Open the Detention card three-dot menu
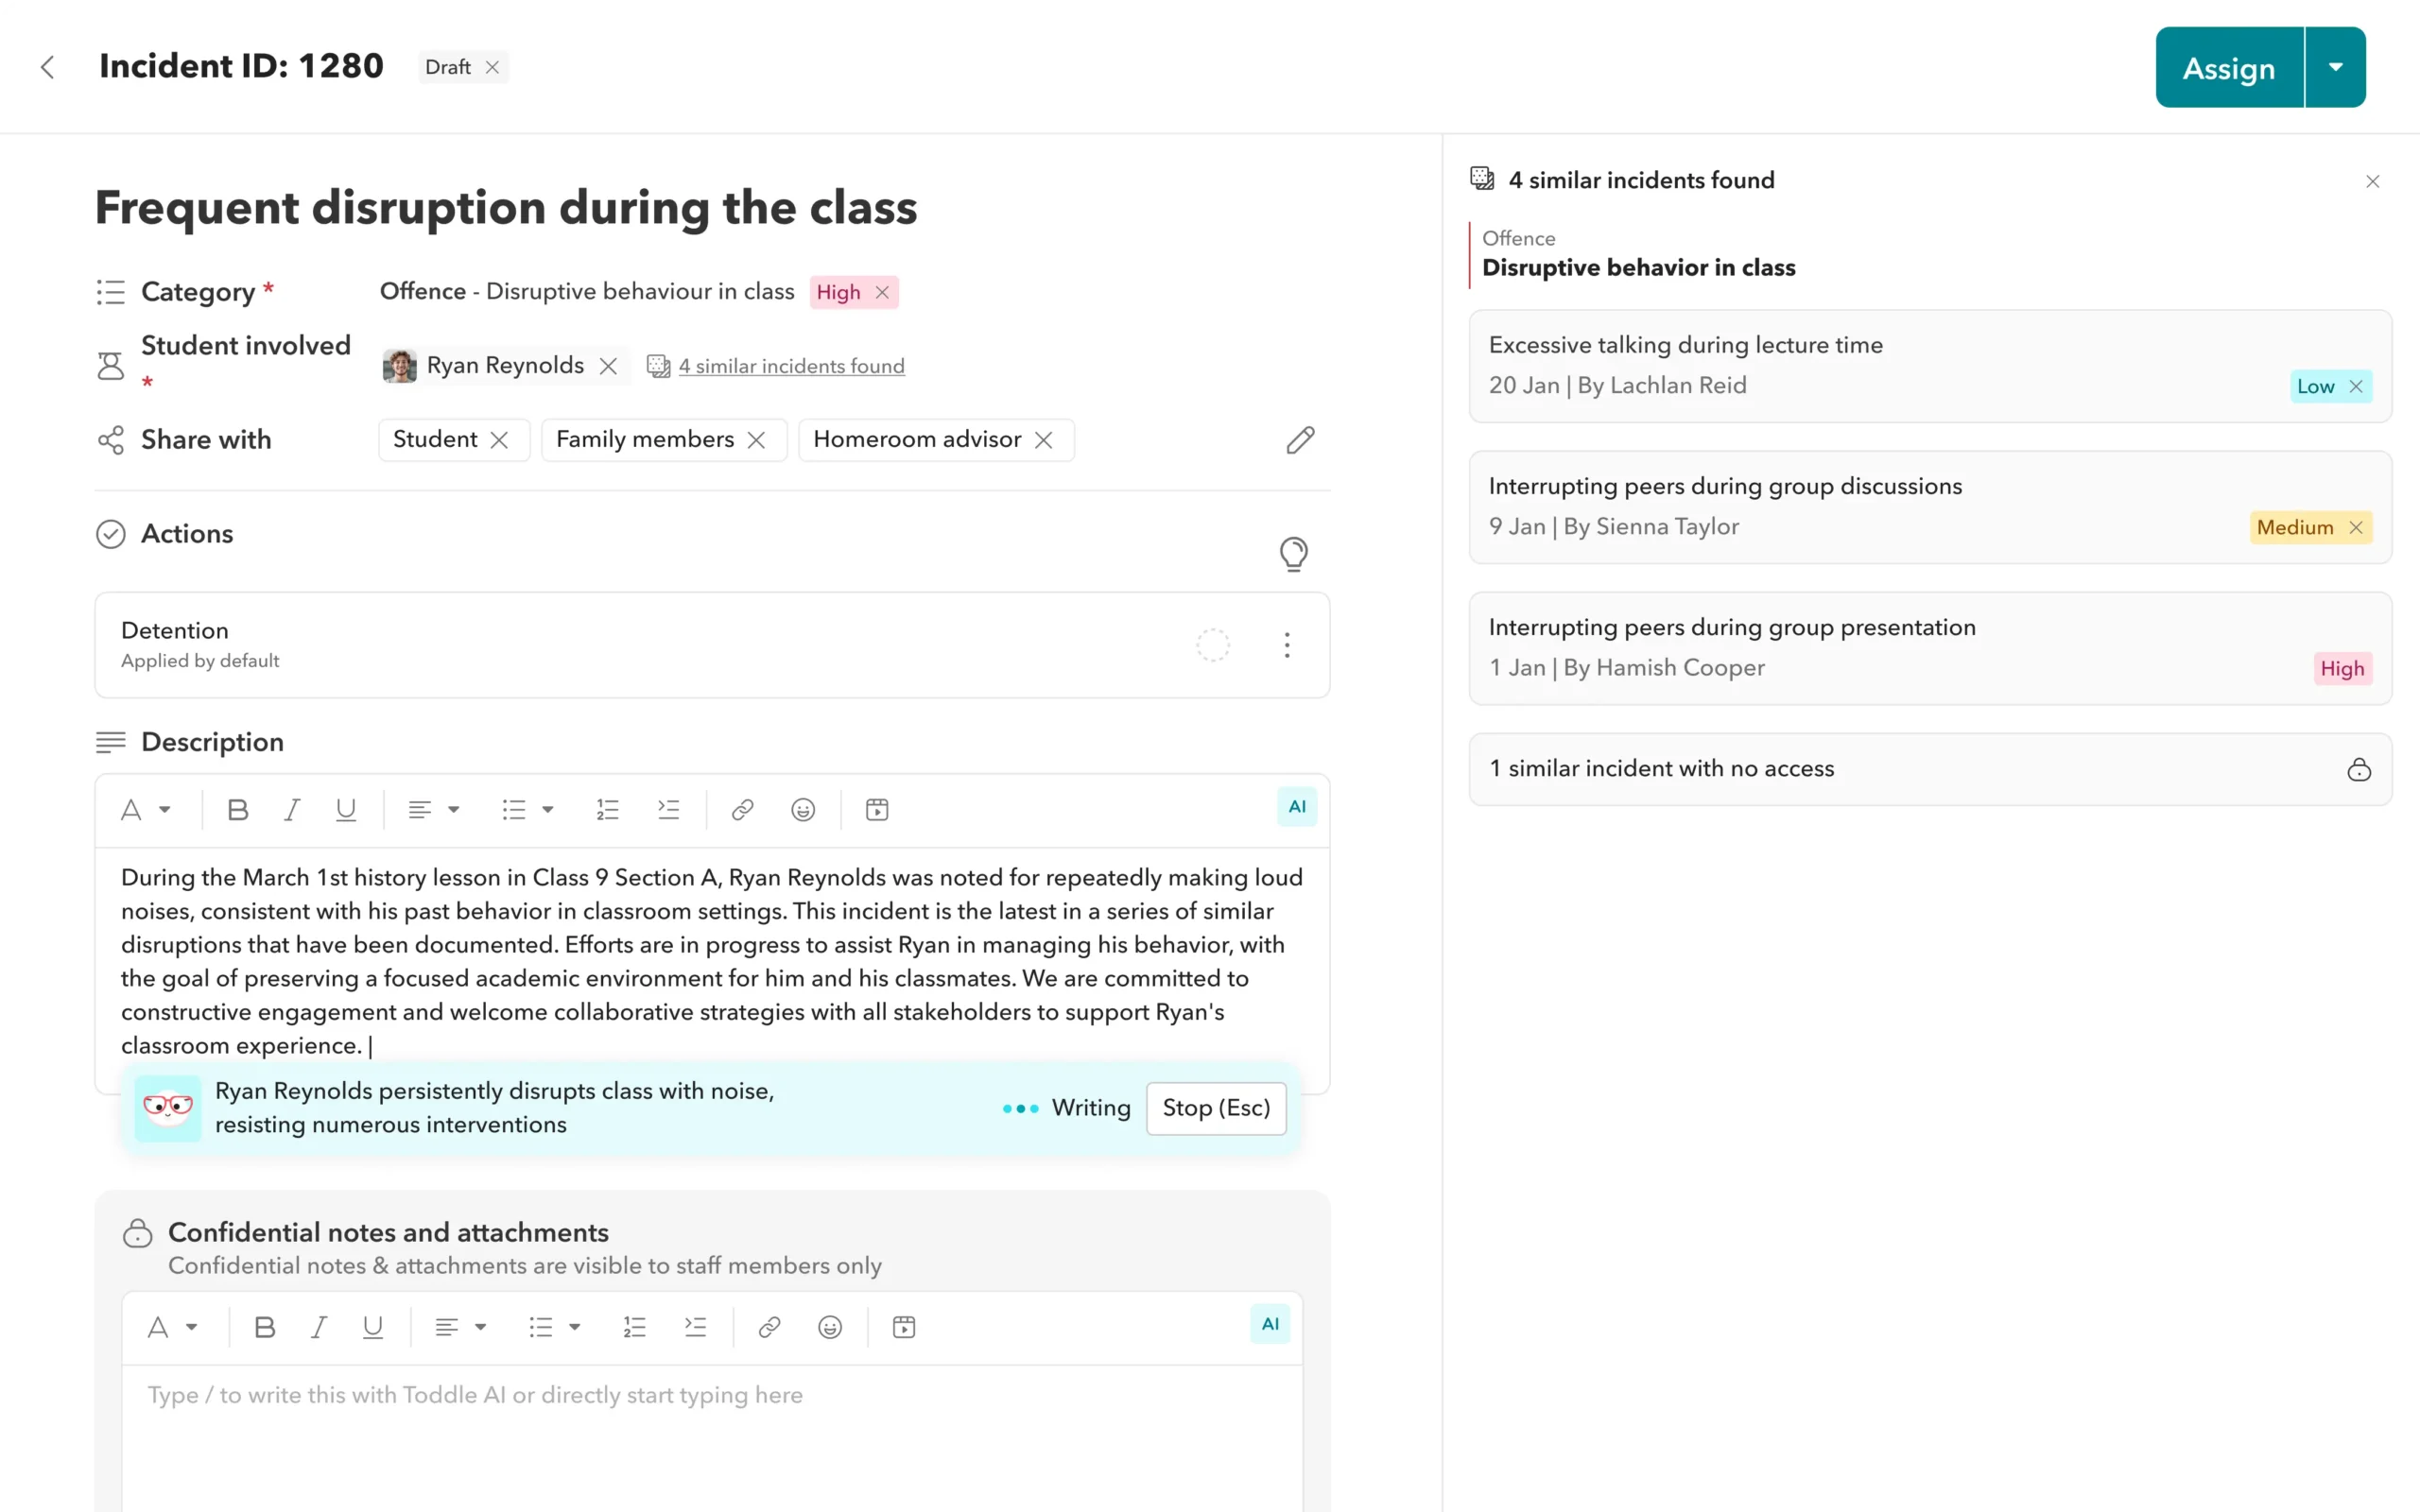The width and height of the screenshot is (2420, 1512). pyautogui.click(x=1287, y=645)
